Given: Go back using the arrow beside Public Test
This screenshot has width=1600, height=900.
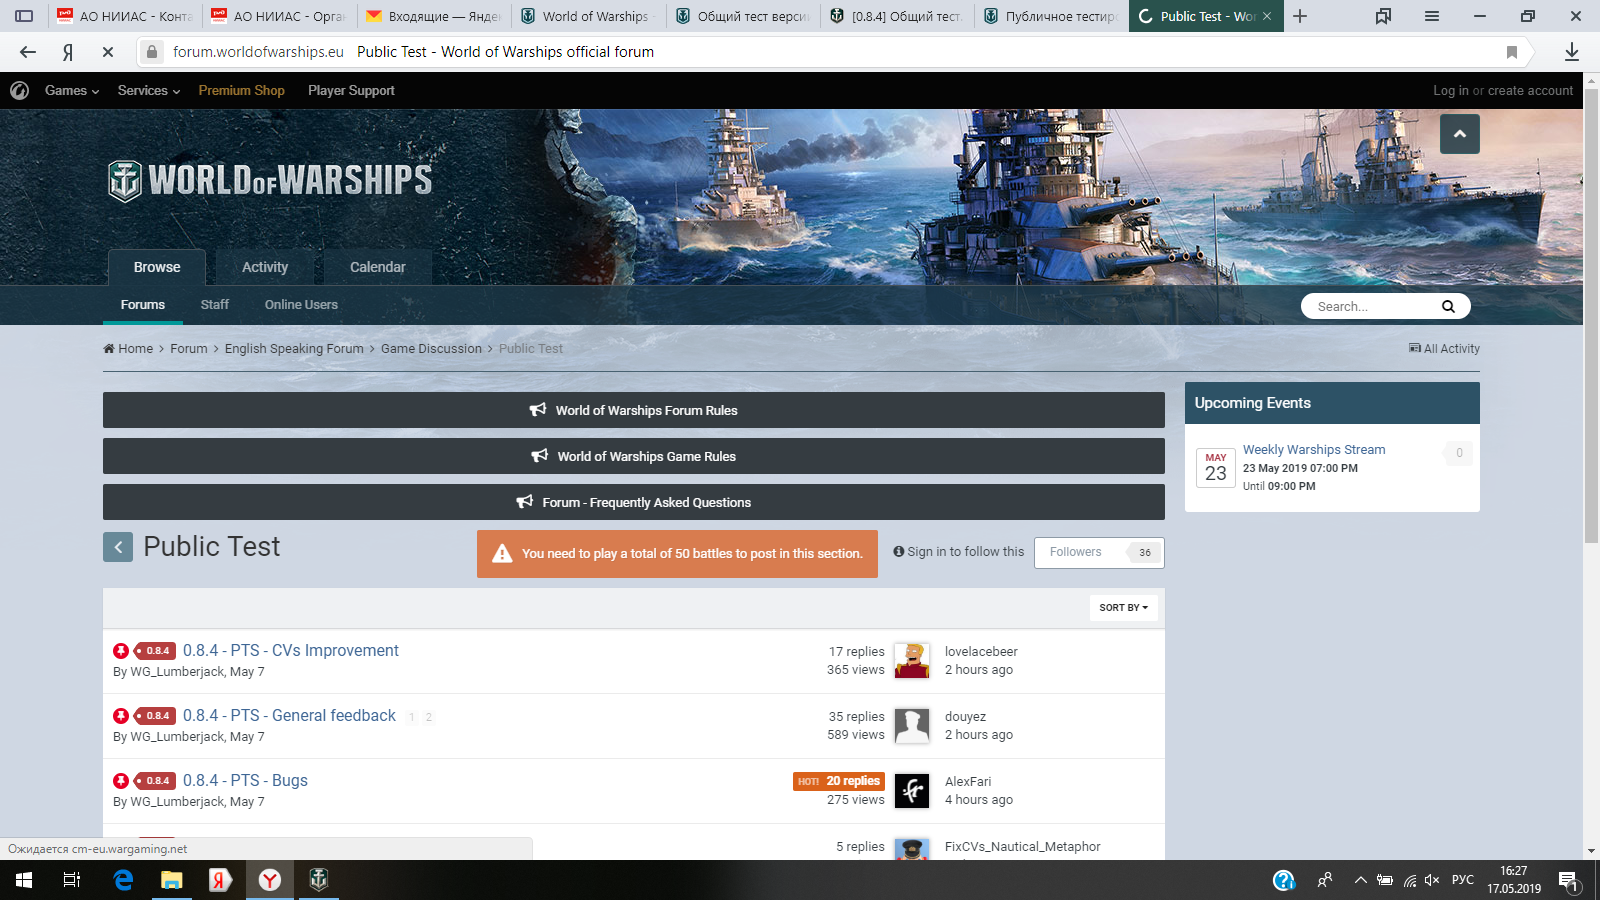Looking at the screenshot, I should [118, 547].
